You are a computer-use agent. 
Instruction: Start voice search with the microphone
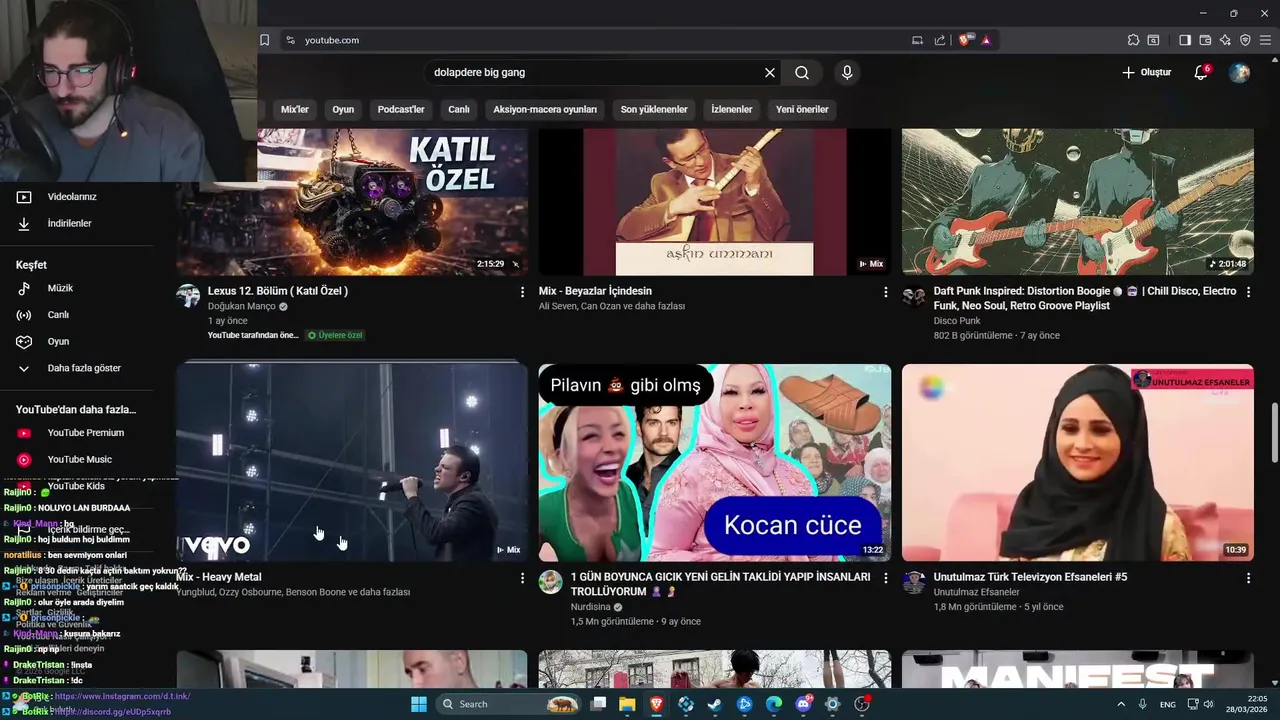pyautogui.click(x=847, y=72)
